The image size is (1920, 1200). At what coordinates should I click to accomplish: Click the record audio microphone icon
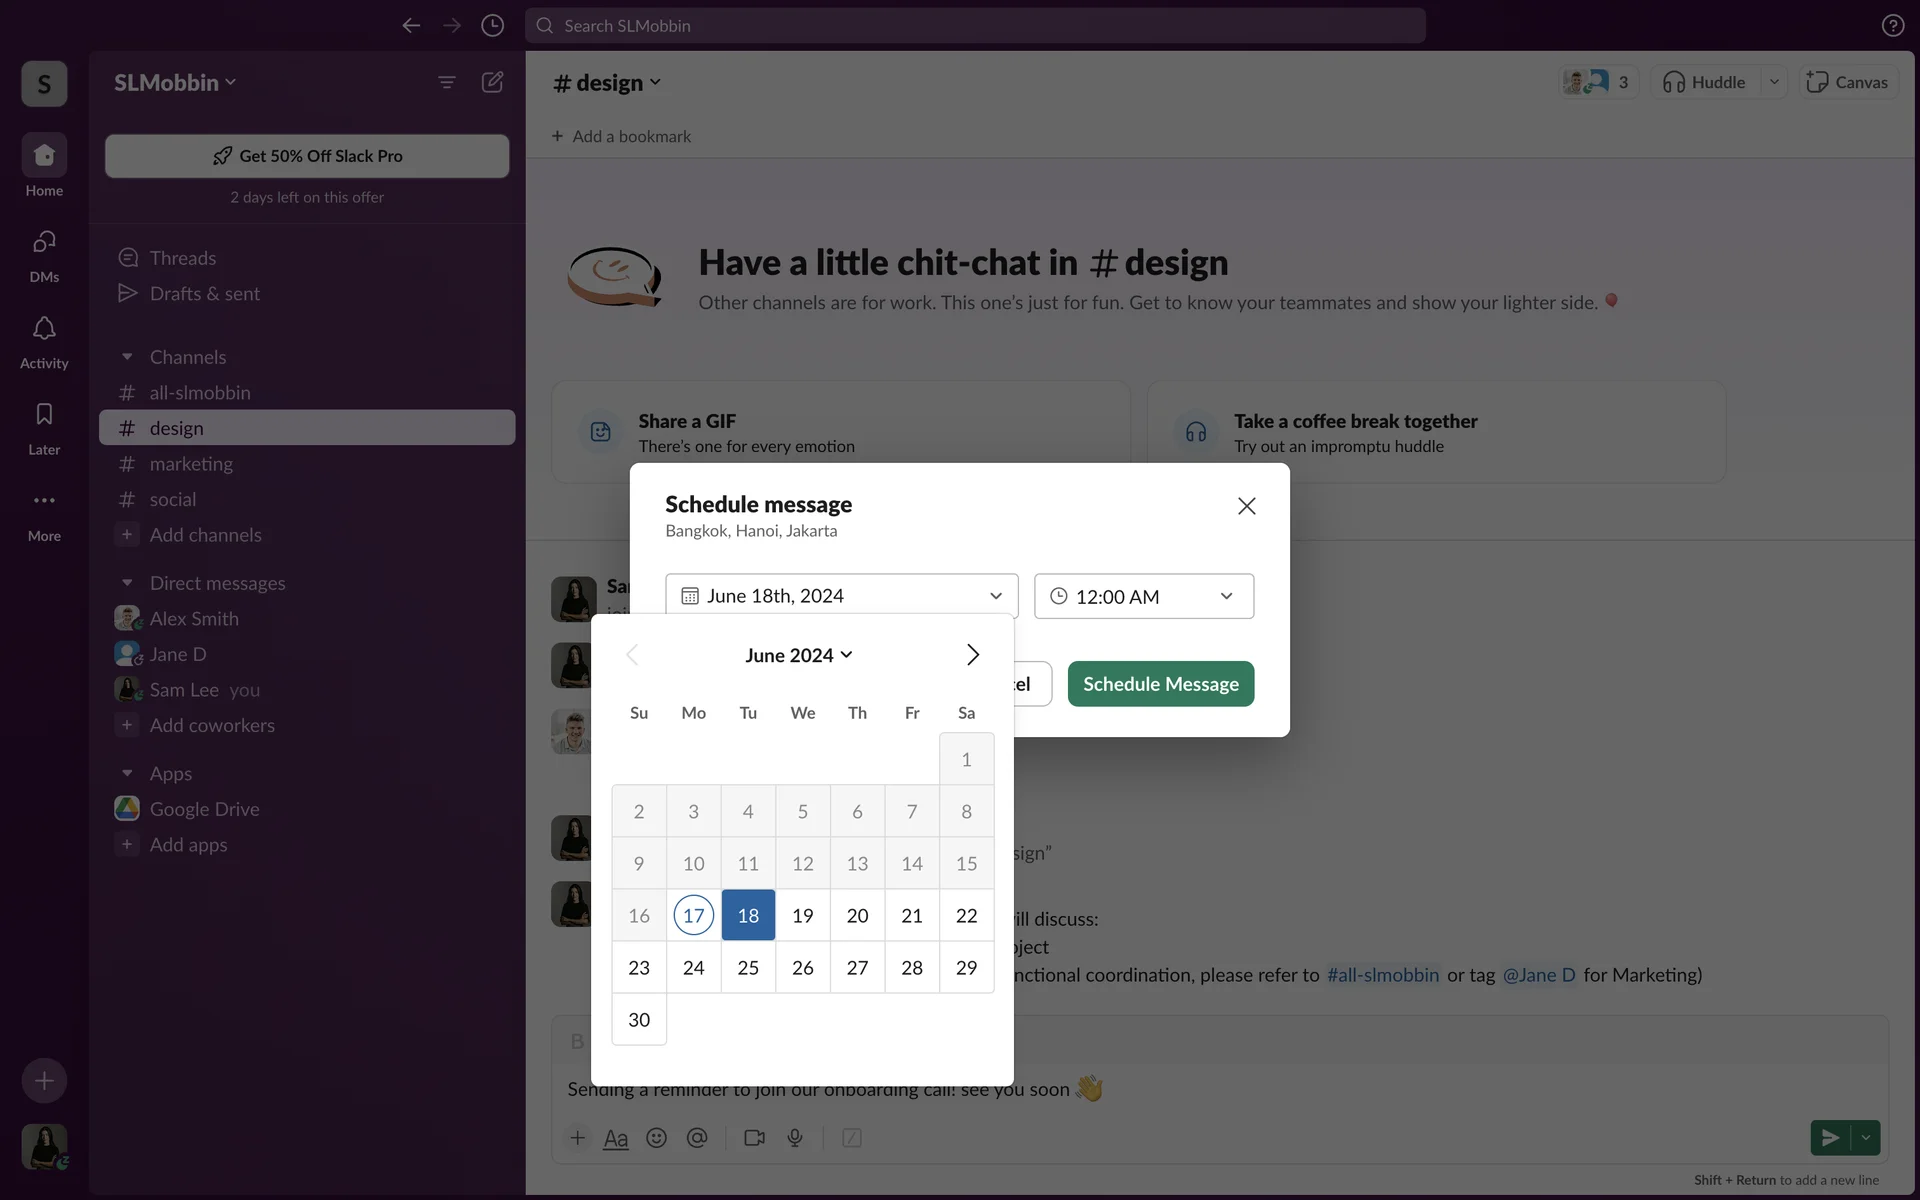click(x=795, y=1138)
